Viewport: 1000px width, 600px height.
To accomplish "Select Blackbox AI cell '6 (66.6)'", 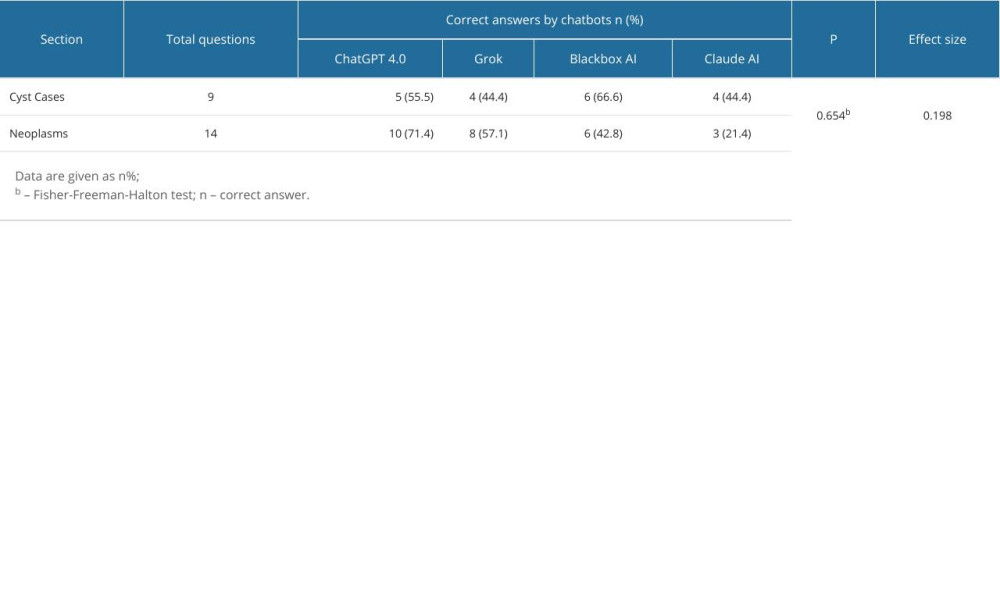I will coord(603,97).
